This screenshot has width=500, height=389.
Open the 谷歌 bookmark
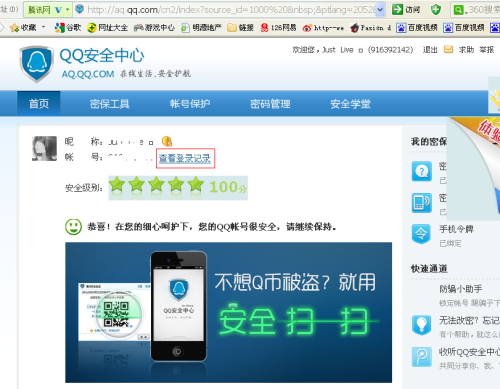[x=68, y=28]
